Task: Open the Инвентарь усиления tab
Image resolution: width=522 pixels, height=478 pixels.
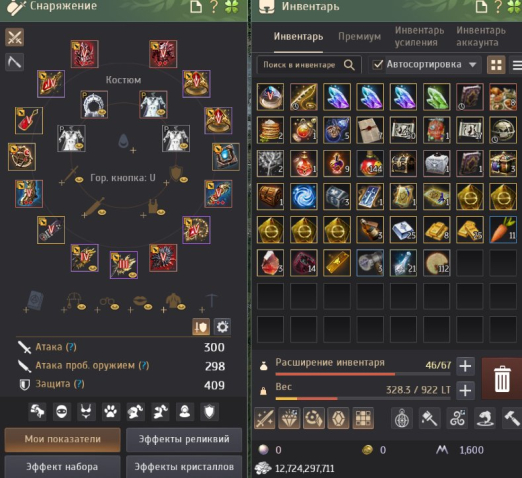Action: coord(419,36)
